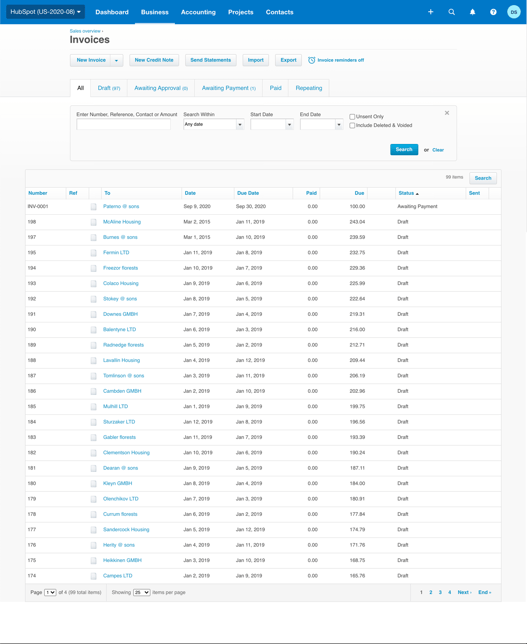Enable the Unsent Only checkbox
Viewport: 527px width, 644px height.
[x=352, y=117]
